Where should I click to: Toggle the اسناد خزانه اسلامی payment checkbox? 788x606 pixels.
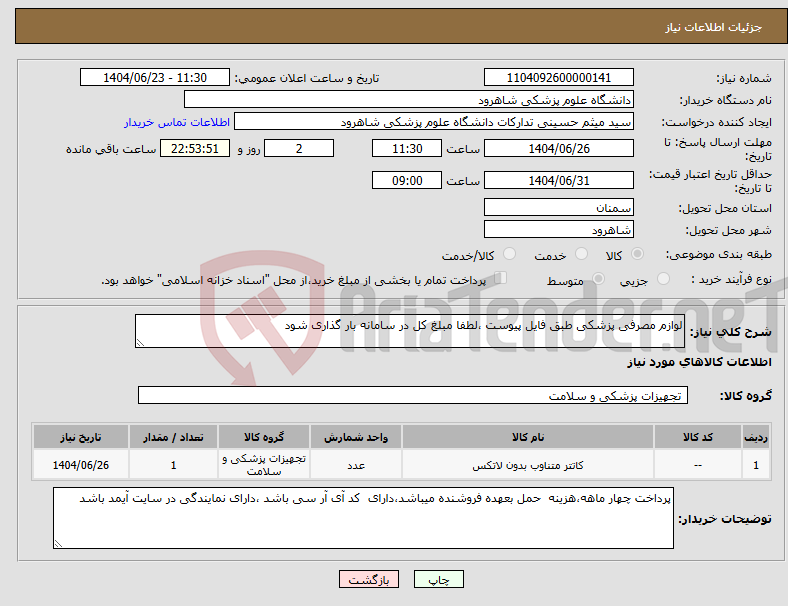tap(501, 278)
